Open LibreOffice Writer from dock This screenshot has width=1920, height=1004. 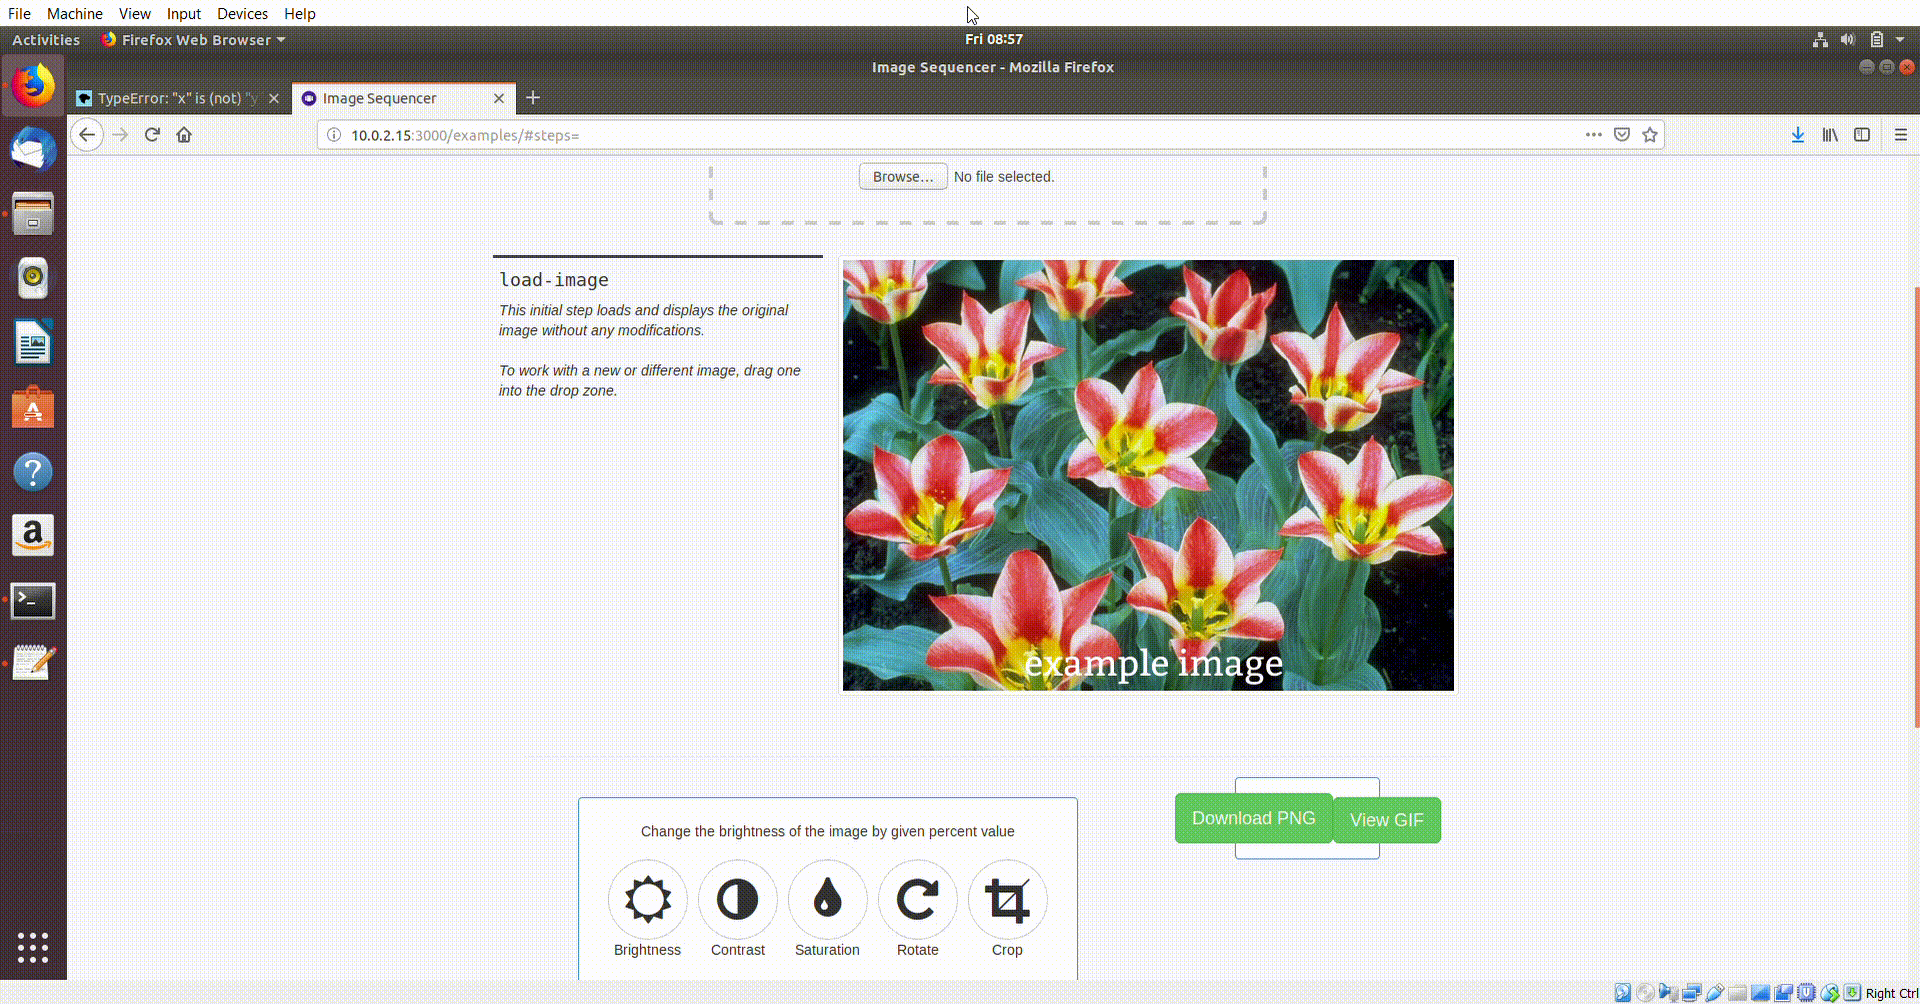(33, 342)
